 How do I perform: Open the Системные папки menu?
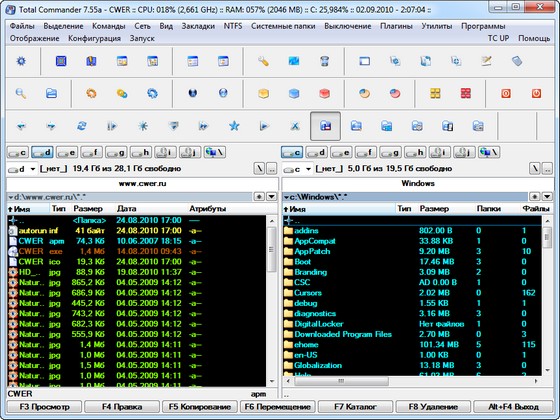click(x=283, y=26)
